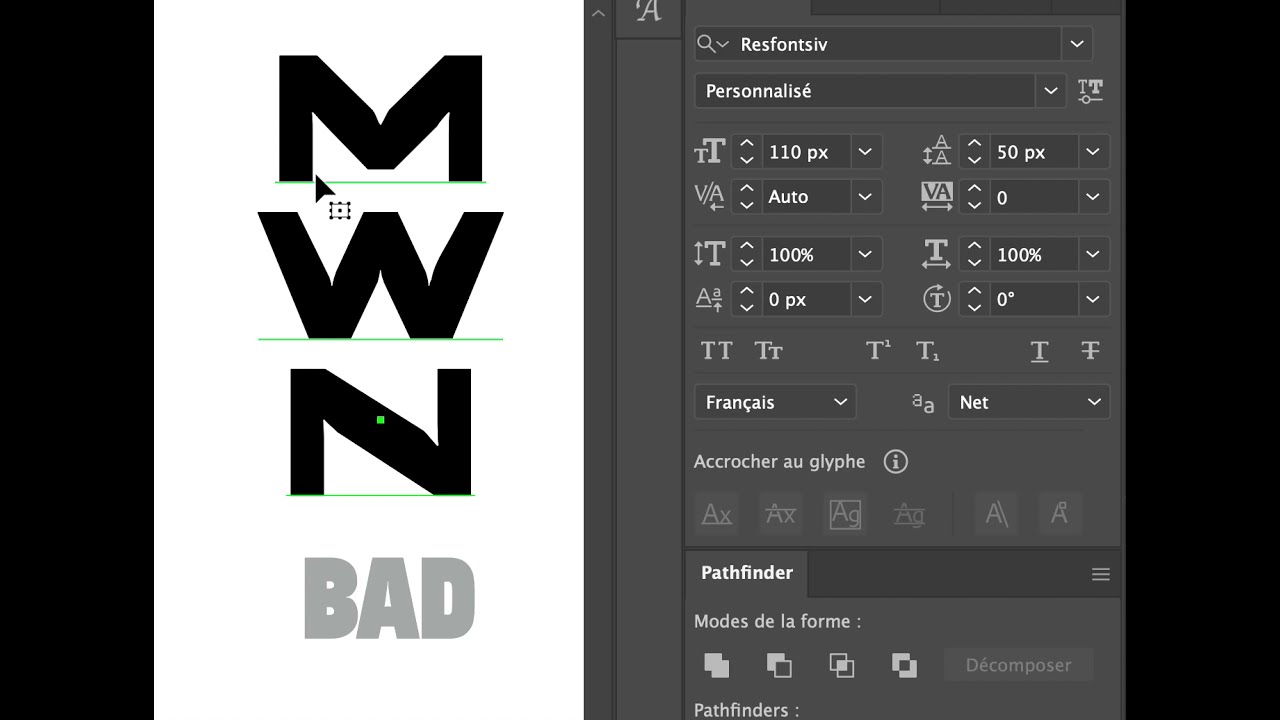Click the kerning stepper arrows
Image resolution: width=1280 pixels, height=720 pixels.
coord(747,197)
